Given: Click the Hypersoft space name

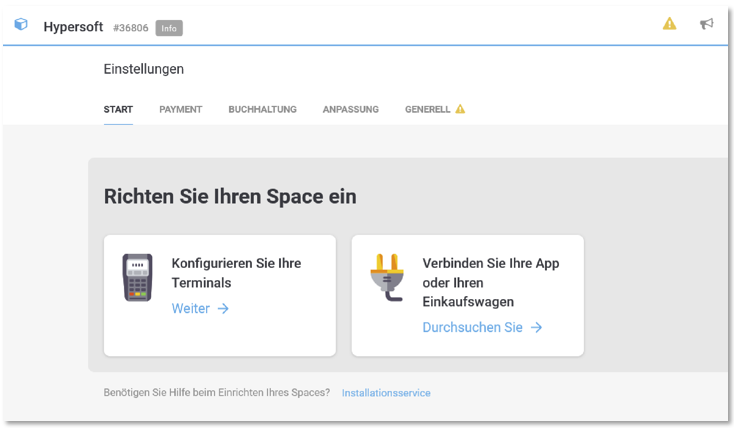Looking at the screenshot, I should (73, 27).
